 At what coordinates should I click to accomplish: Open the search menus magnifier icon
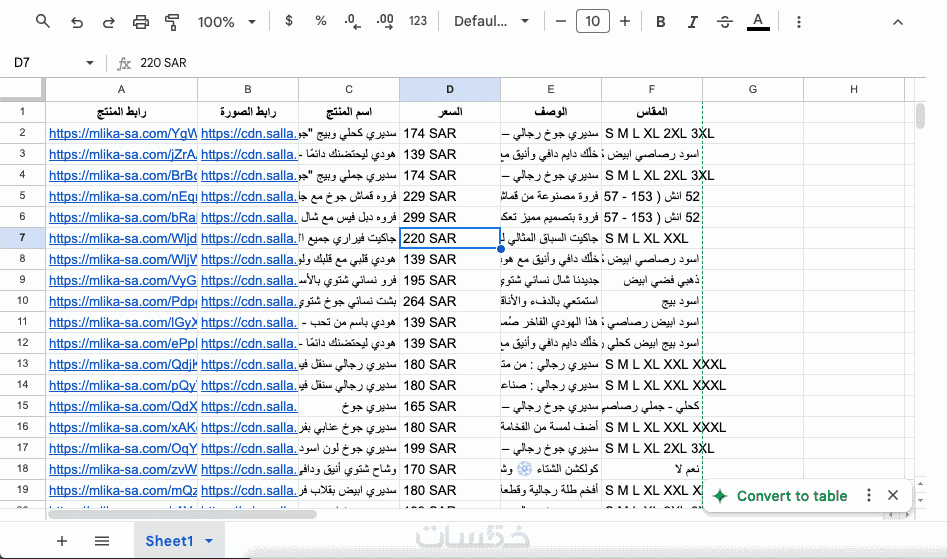[x=42, y=22]
